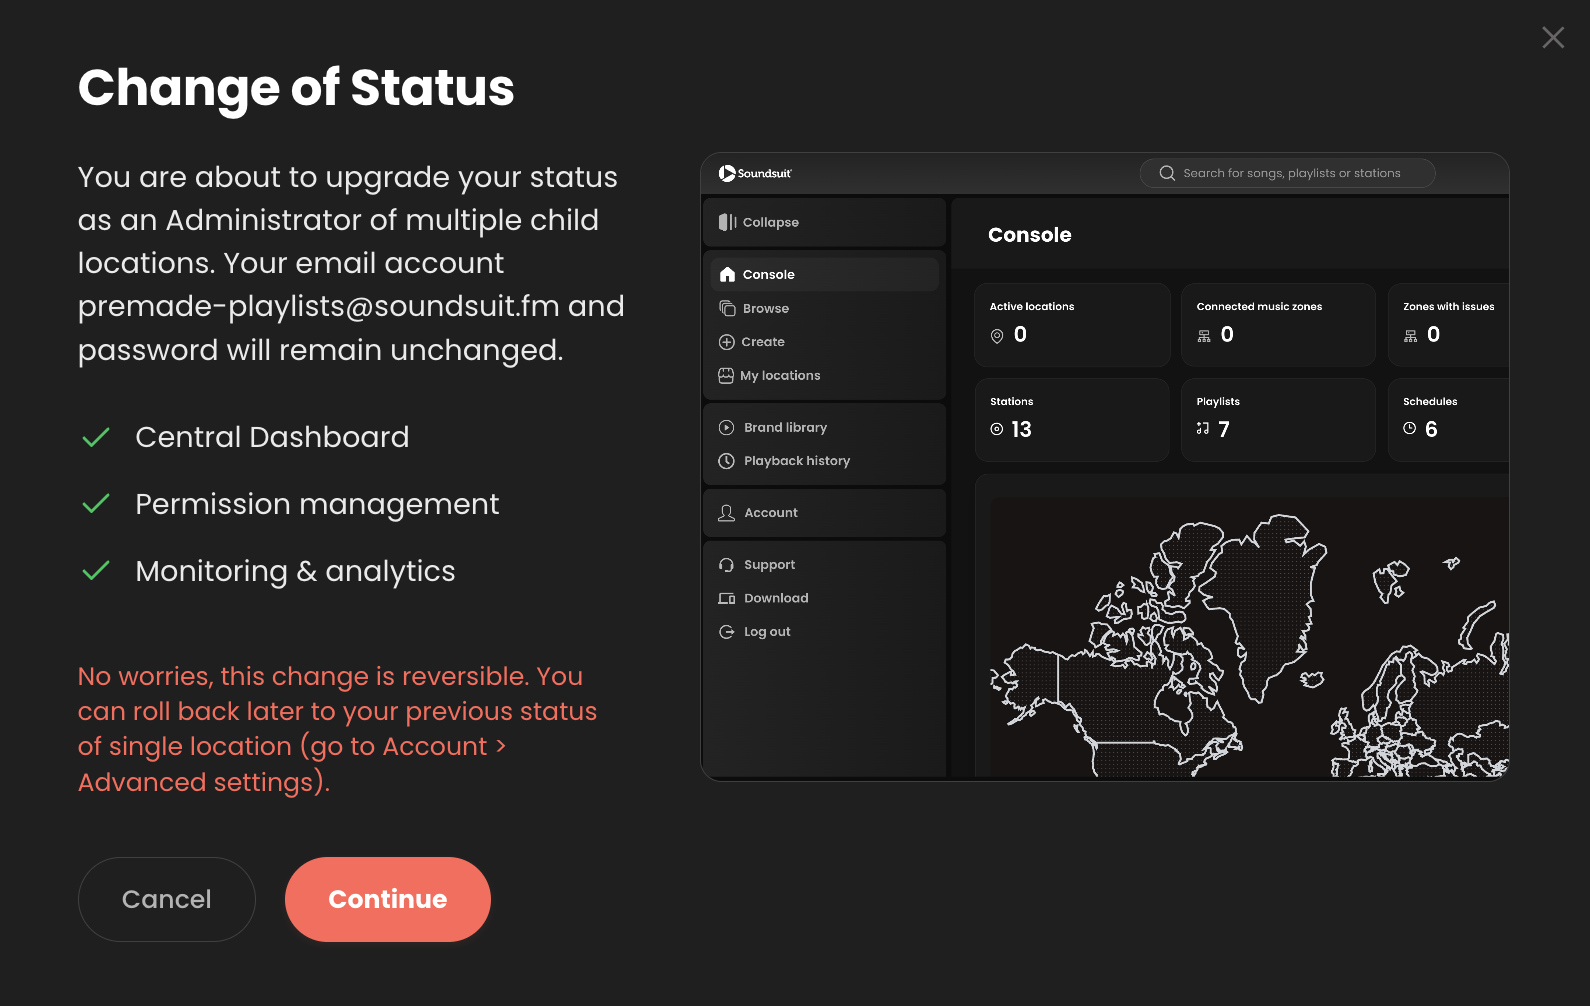The height and width of the screenshot is (1006, 1590).
Task: Select the Console home icon
Action: coord(727,274)
